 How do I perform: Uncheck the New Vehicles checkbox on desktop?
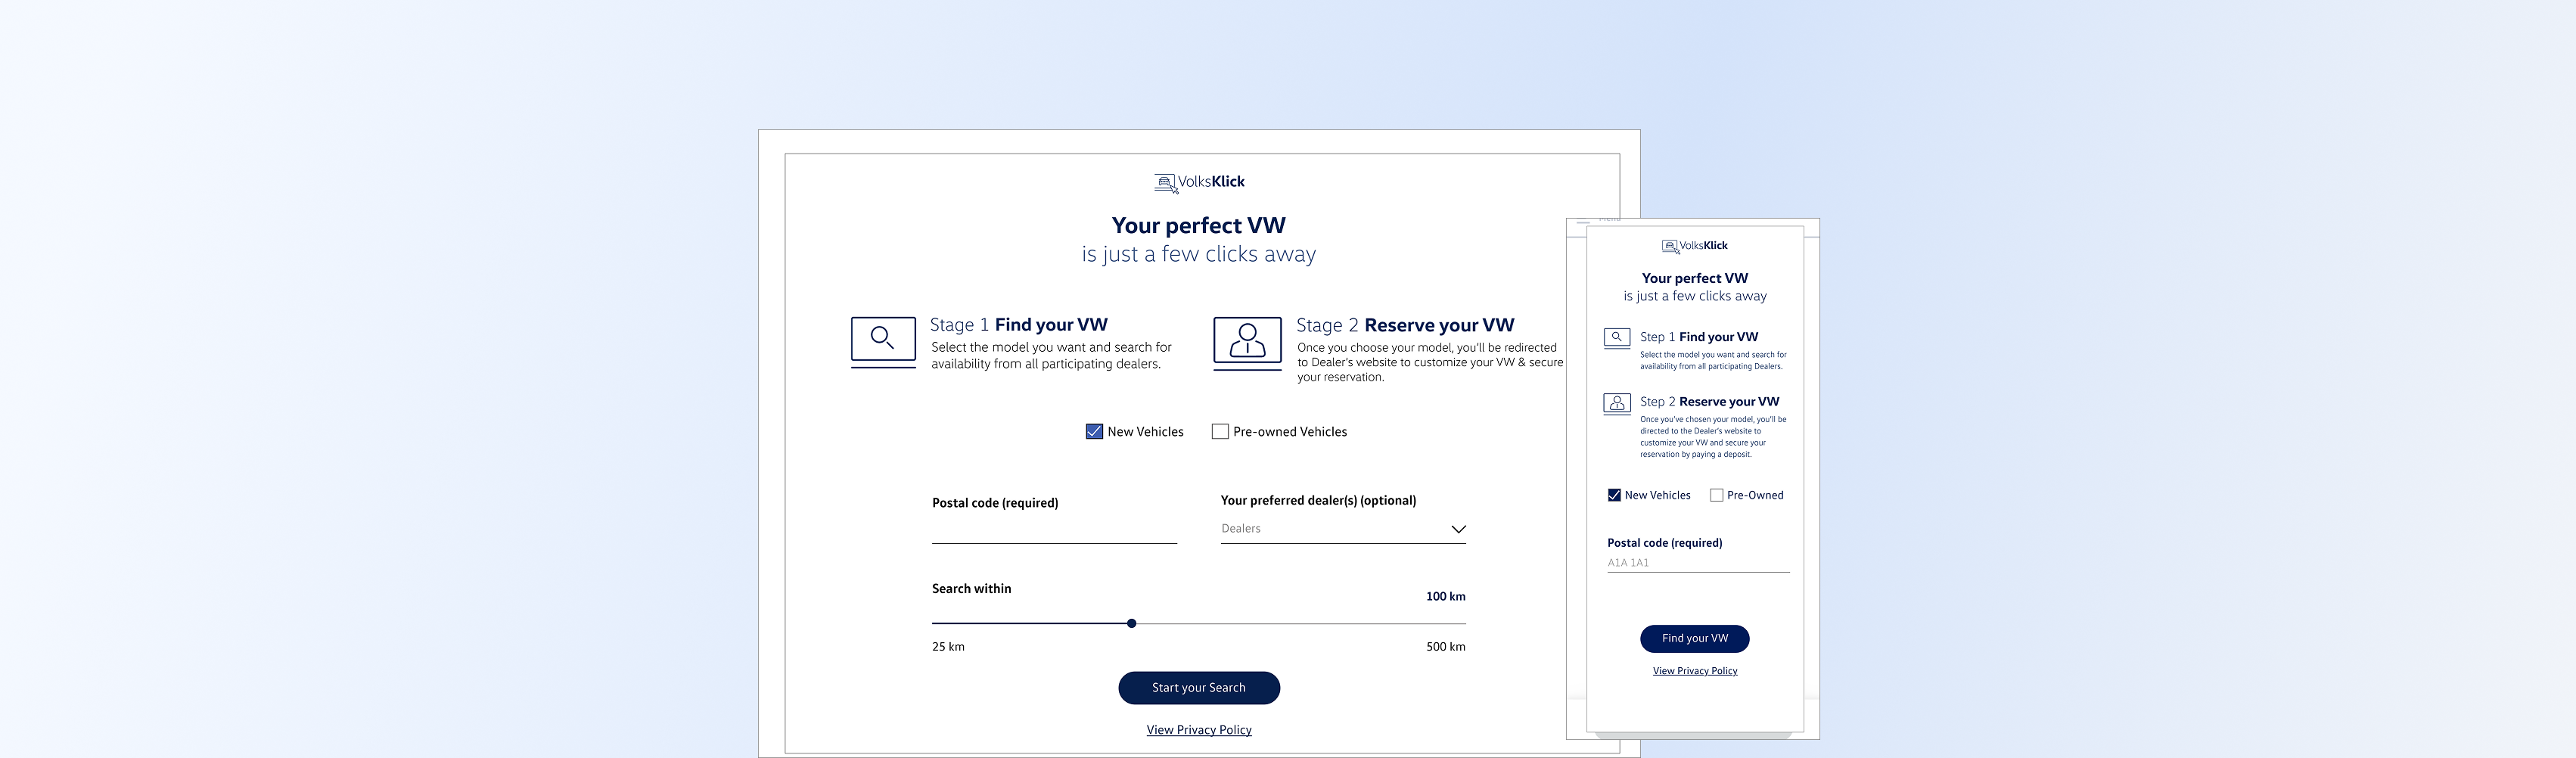coord(1094,432)
